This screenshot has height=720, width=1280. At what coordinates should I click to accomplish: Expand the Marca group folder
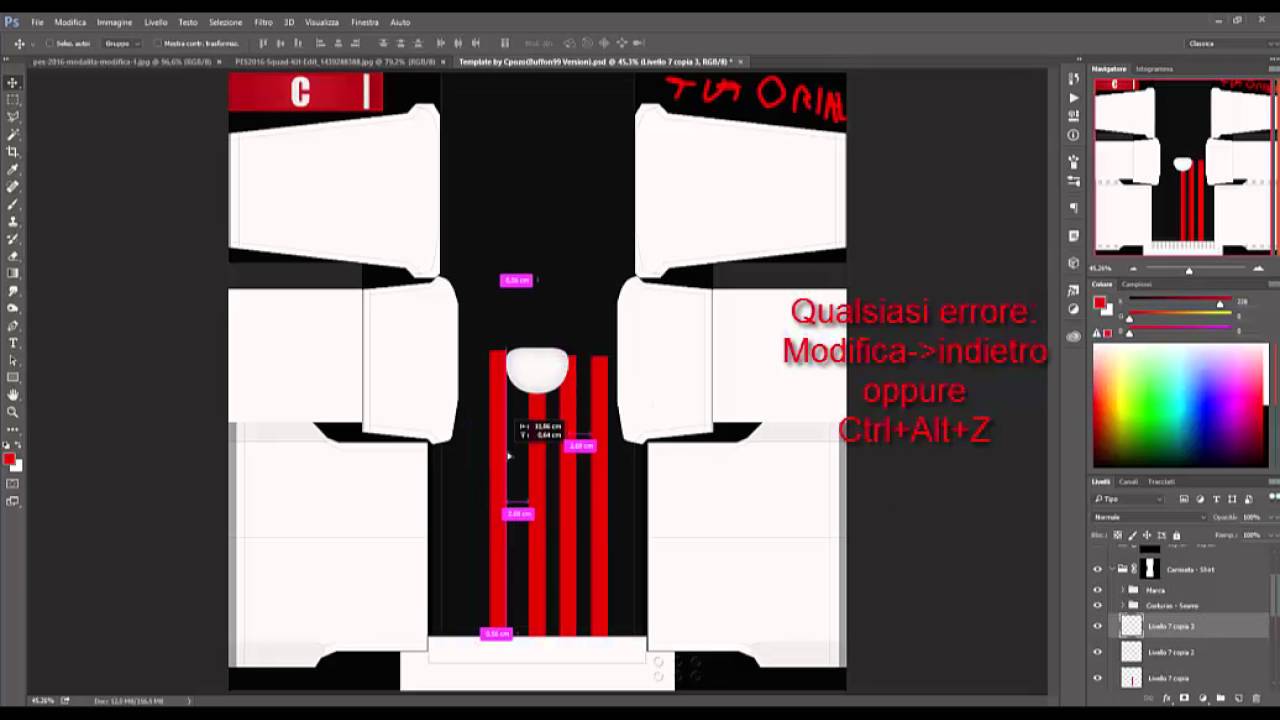coord(1123,590)
